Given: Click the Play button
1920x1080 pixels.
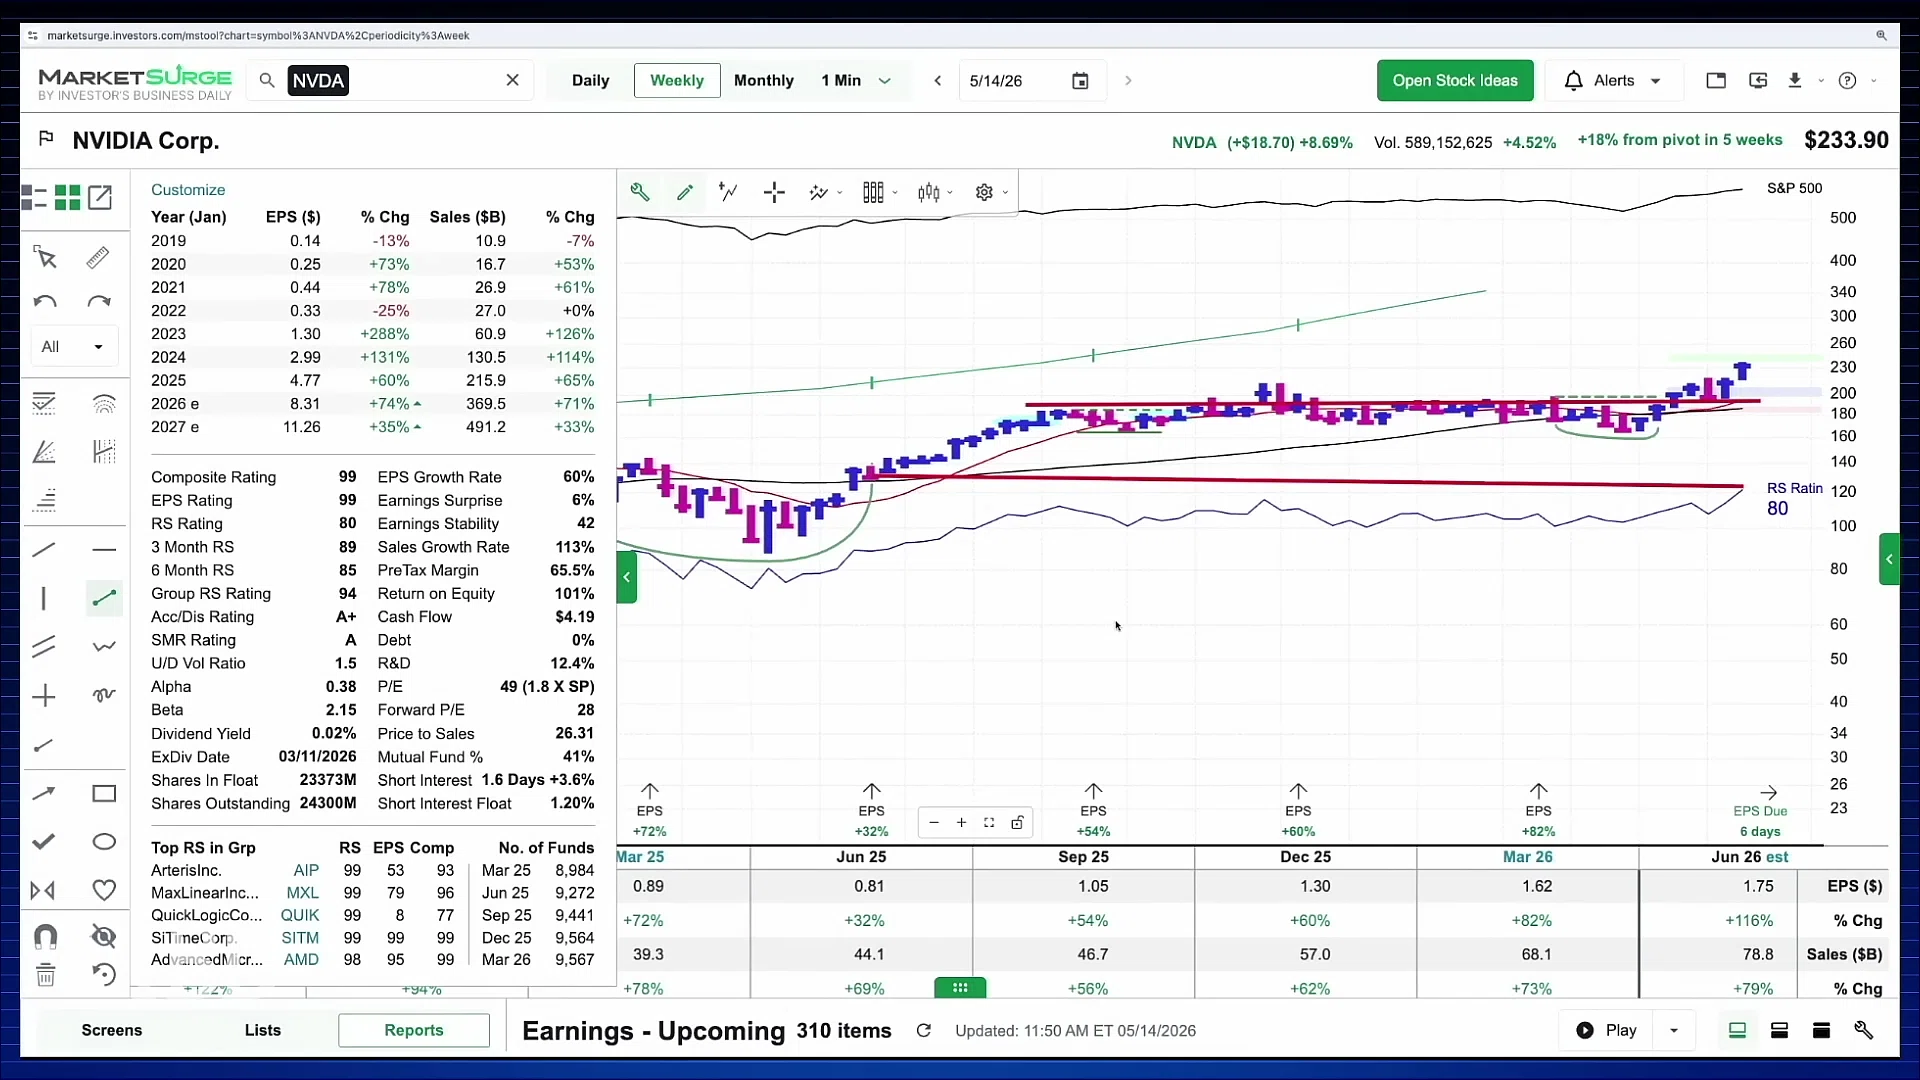Looking at the screenshot, I should click(1607, 1030).
